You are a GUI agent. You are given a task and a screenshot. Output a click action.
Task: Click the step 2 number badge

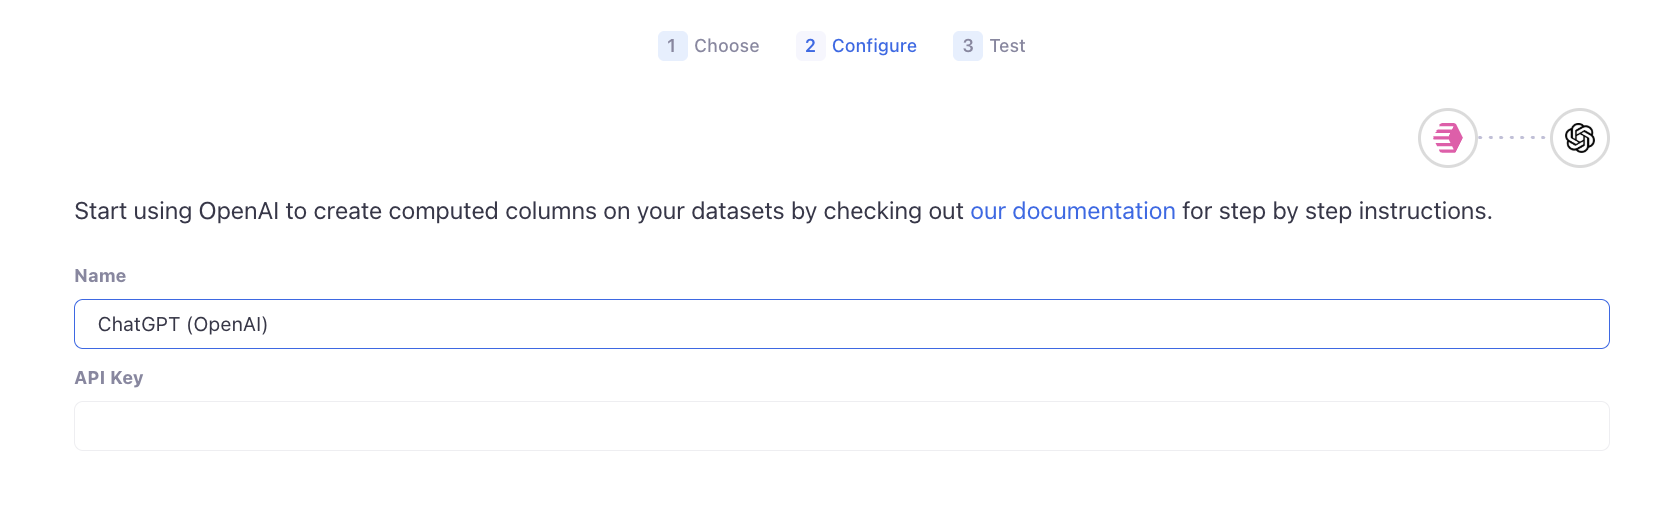click(x=810, y=46)
